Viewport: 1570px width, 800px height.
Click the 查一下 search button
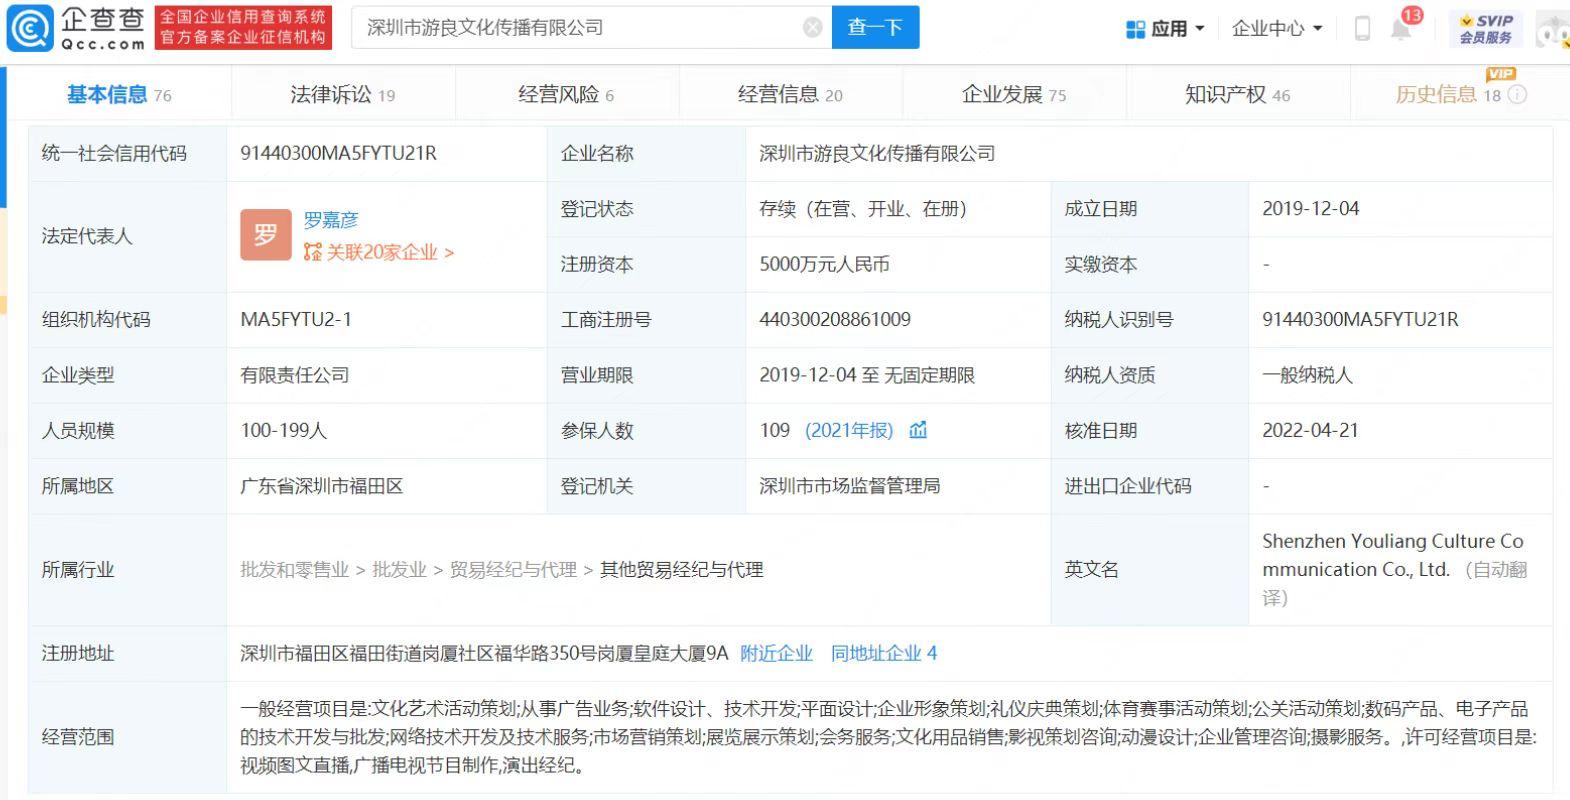click(x=875, y=28)
